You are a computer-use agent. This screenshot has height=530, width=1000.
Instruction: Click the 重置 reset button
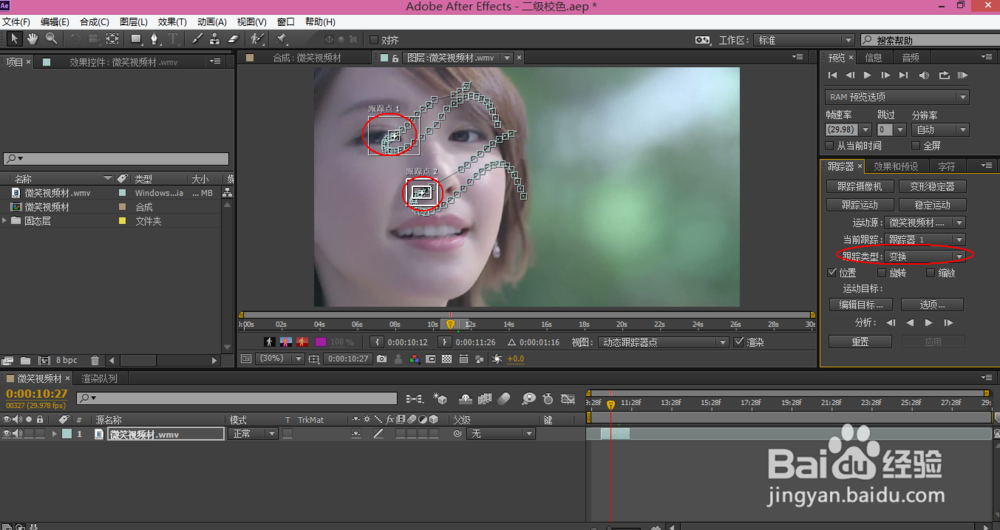860,342
